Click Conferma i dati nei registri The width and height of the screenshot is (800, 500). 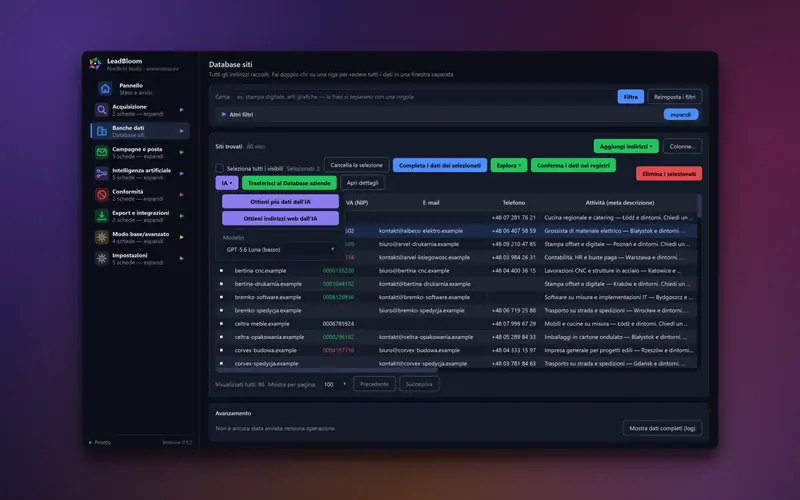click(x=573, y=165)
